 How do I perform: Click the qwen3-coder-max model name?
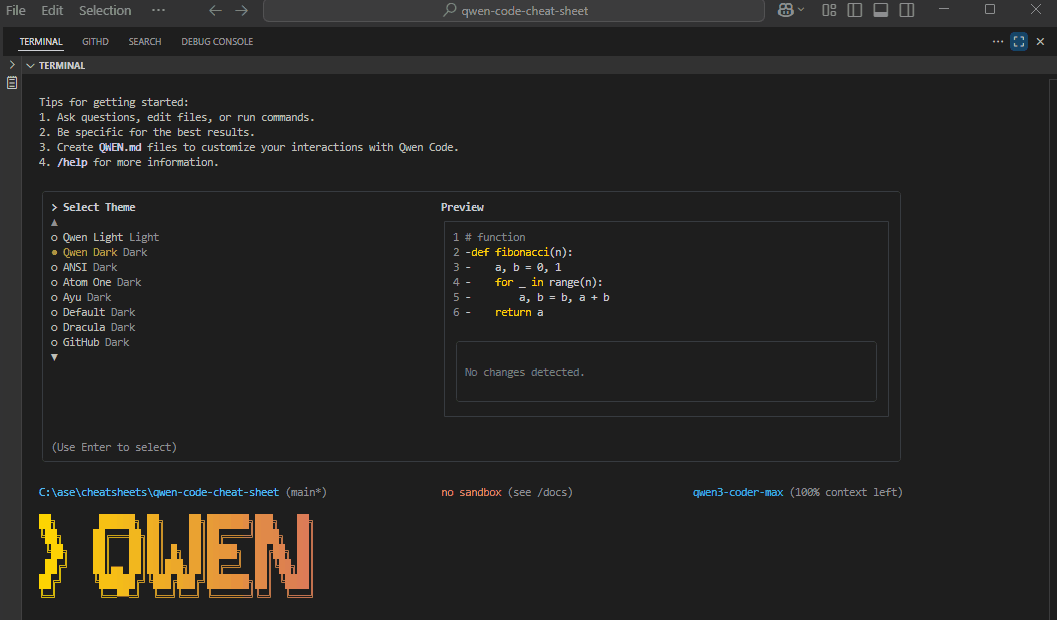click(x=738, y=492)
